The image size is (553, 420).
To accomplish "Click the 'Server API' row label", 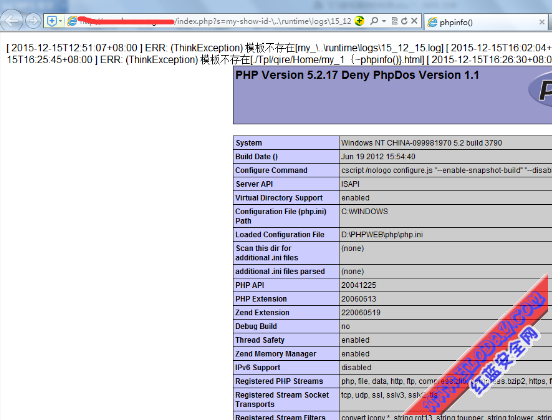I will pos(254,184).
